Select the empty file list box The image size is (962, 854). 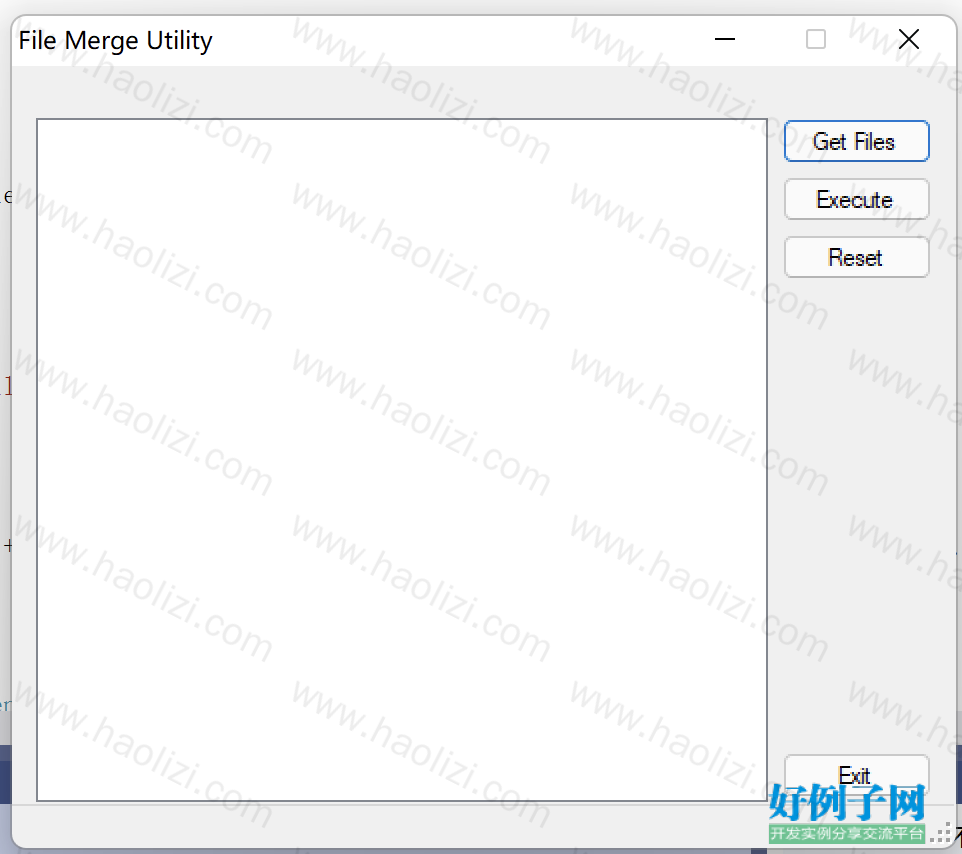(402, 460)
